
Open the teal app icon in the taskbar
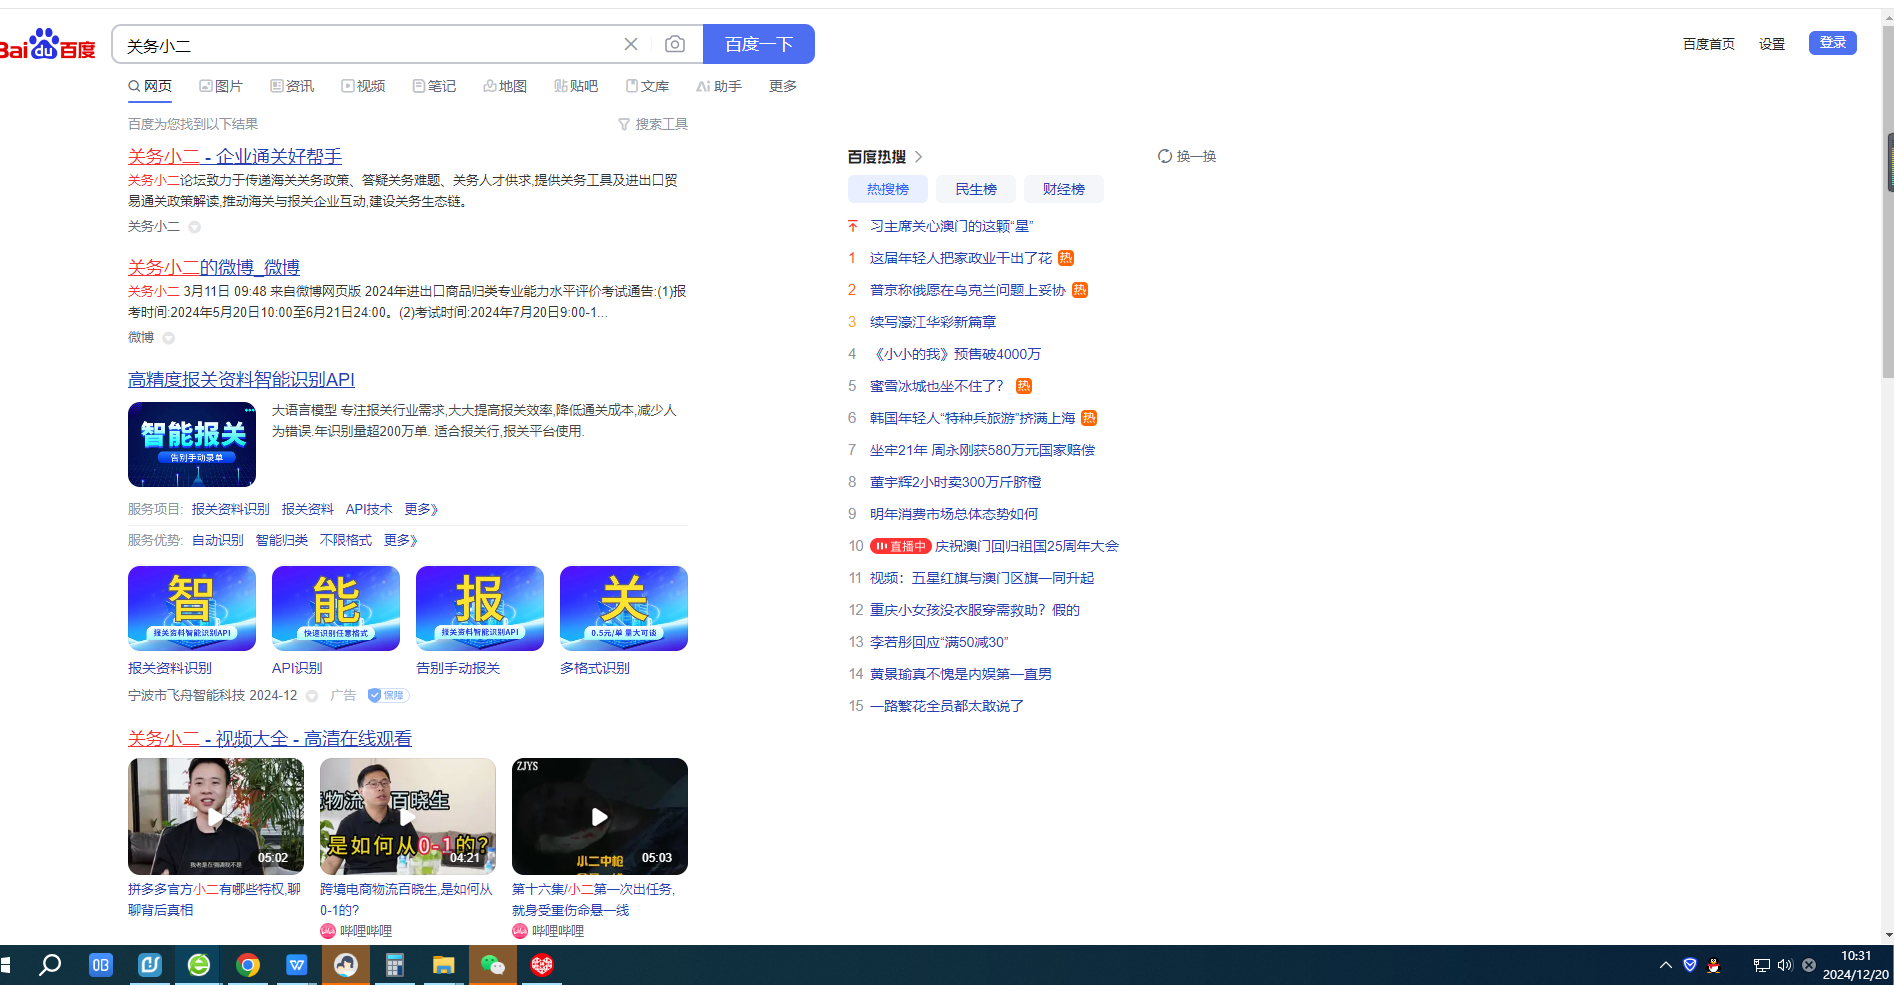point(150,965)
